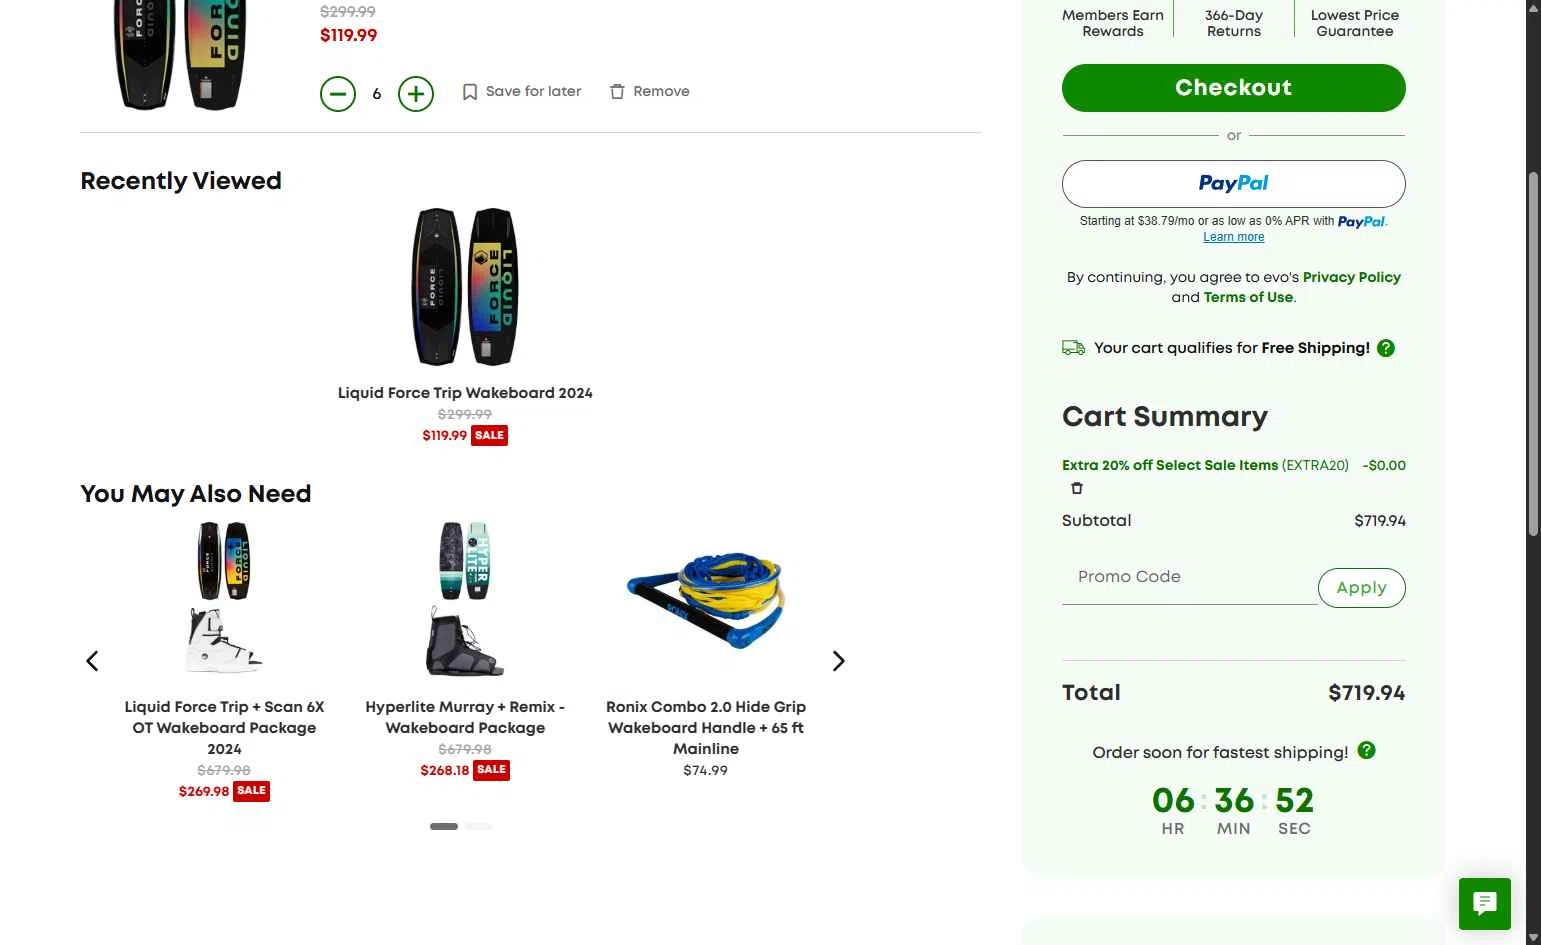This screenshot has height=945, width=1541.
Task: Delete the EXTRA20 promo code
Action: click(x=1077, y=489)
